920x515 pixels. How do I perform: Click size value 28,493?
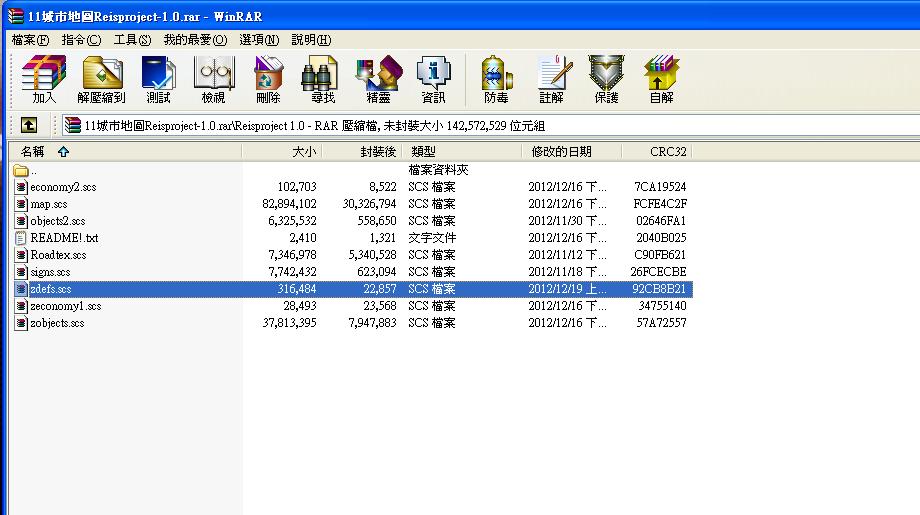coord(300,306)
